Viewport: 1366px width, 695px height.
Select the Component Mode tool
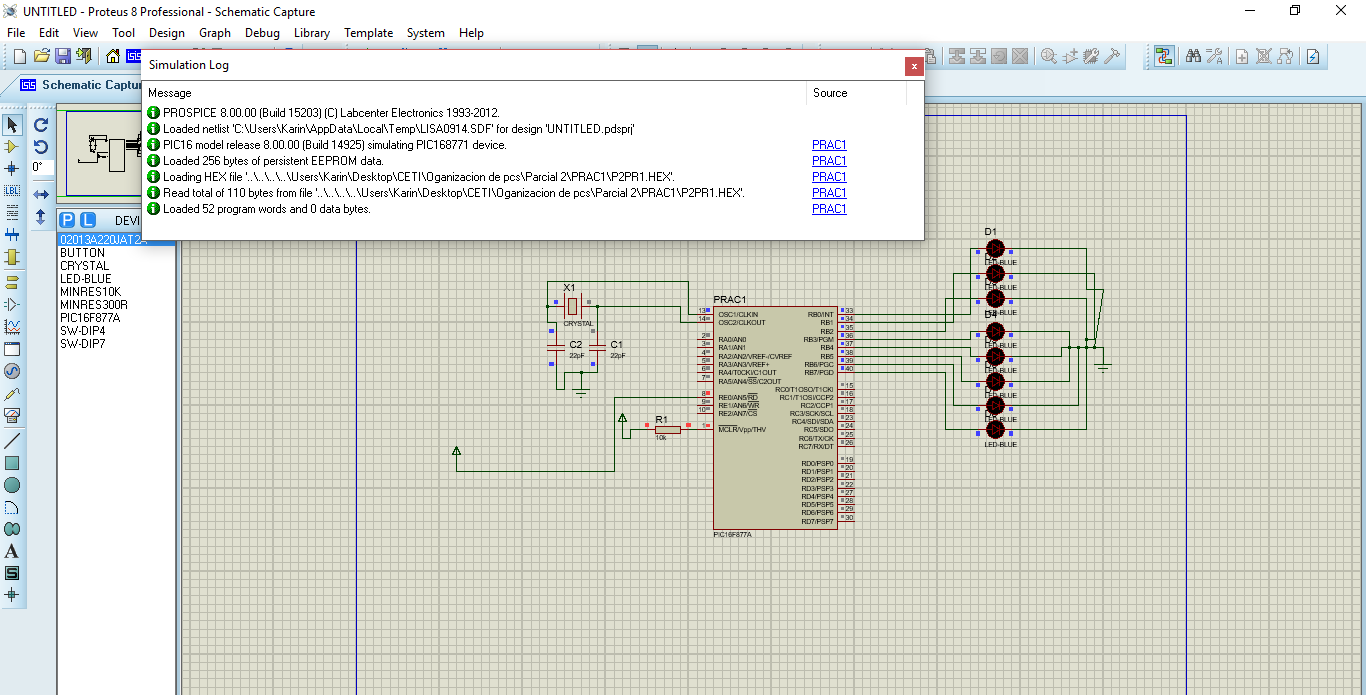pos(12,147)
